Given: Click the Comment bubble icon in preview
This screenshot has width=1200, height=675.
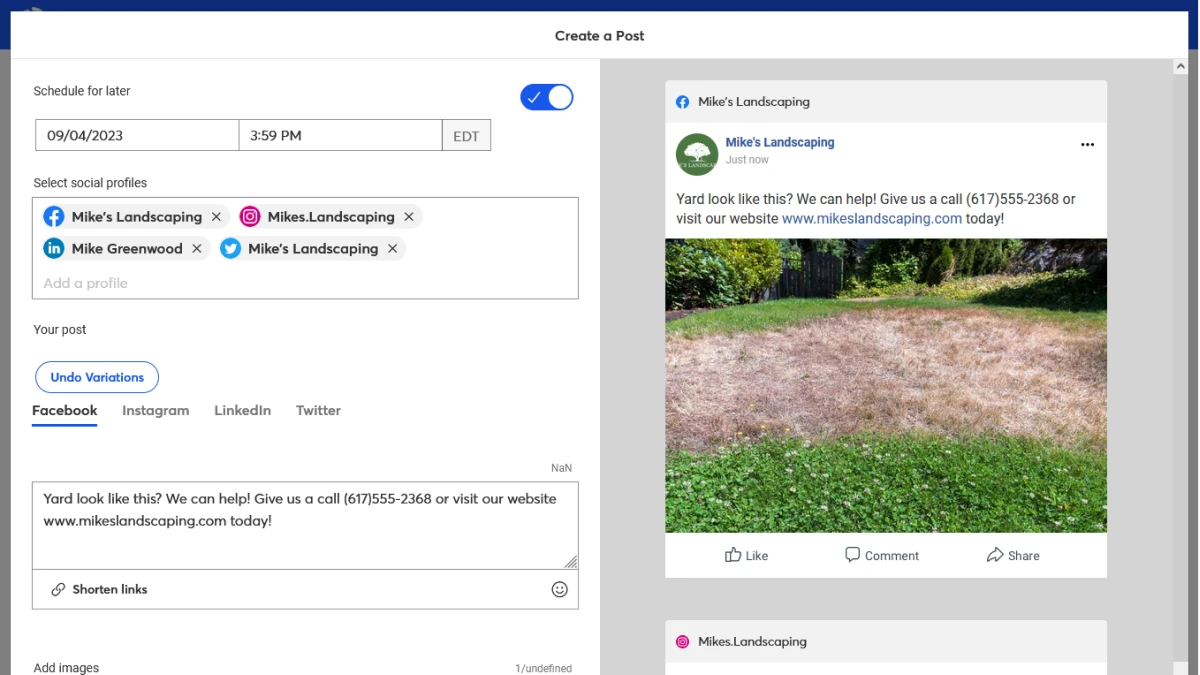Looking at the screenshot, I should point(852,555).
